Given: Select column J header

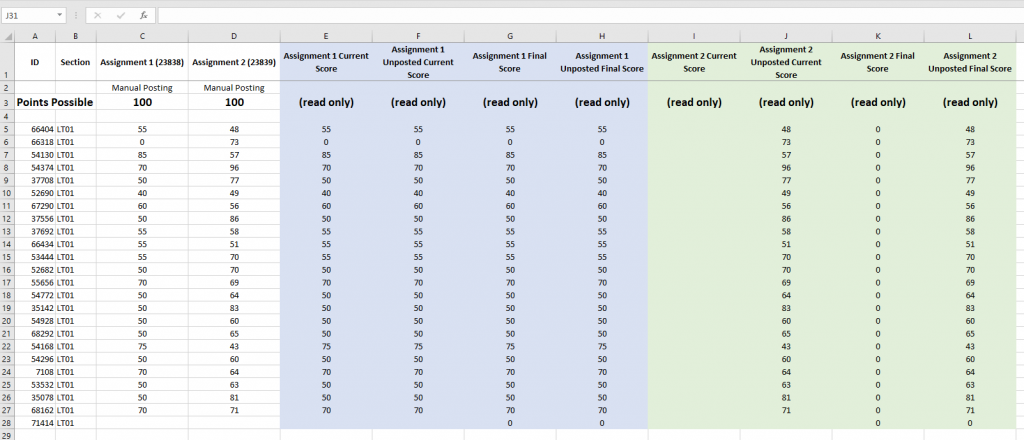Looking at the screenshot, I should 786,36.
